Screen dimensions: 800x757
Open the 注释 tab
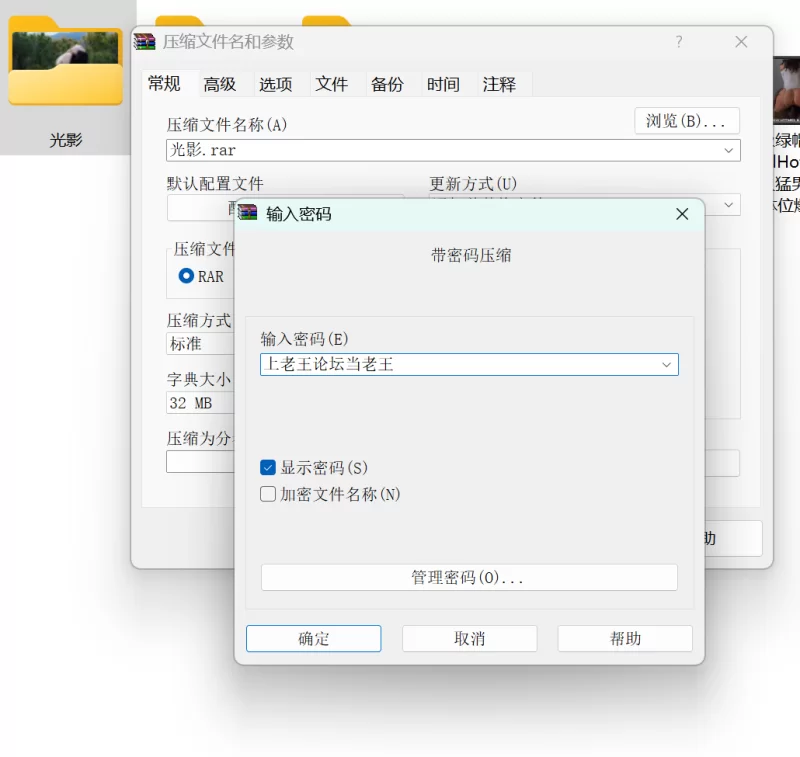click(x=499, y=84)
